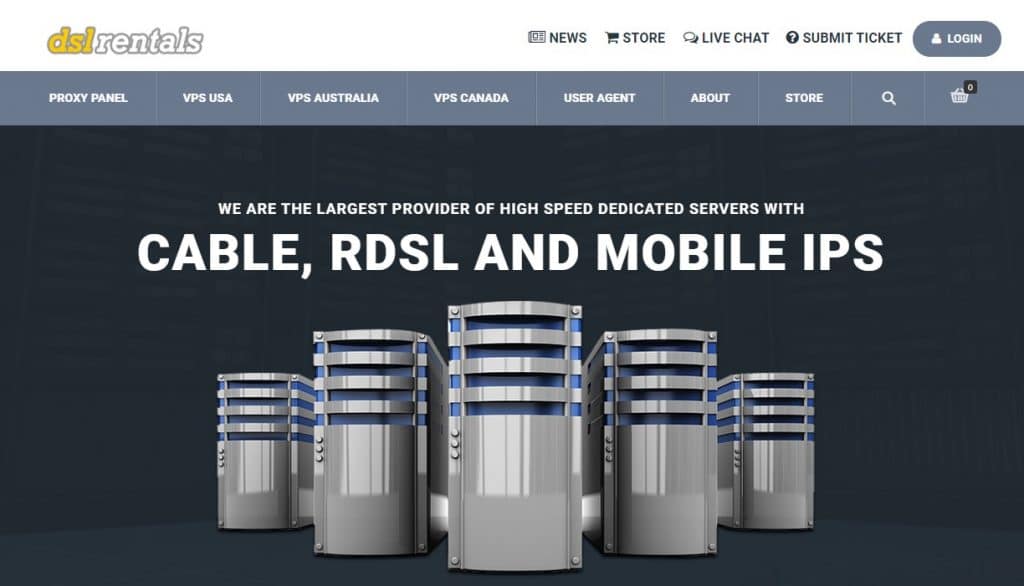This screenshot has width=1024, height=586.
Task: Open STORE from the main navigation
Action: 803,98
